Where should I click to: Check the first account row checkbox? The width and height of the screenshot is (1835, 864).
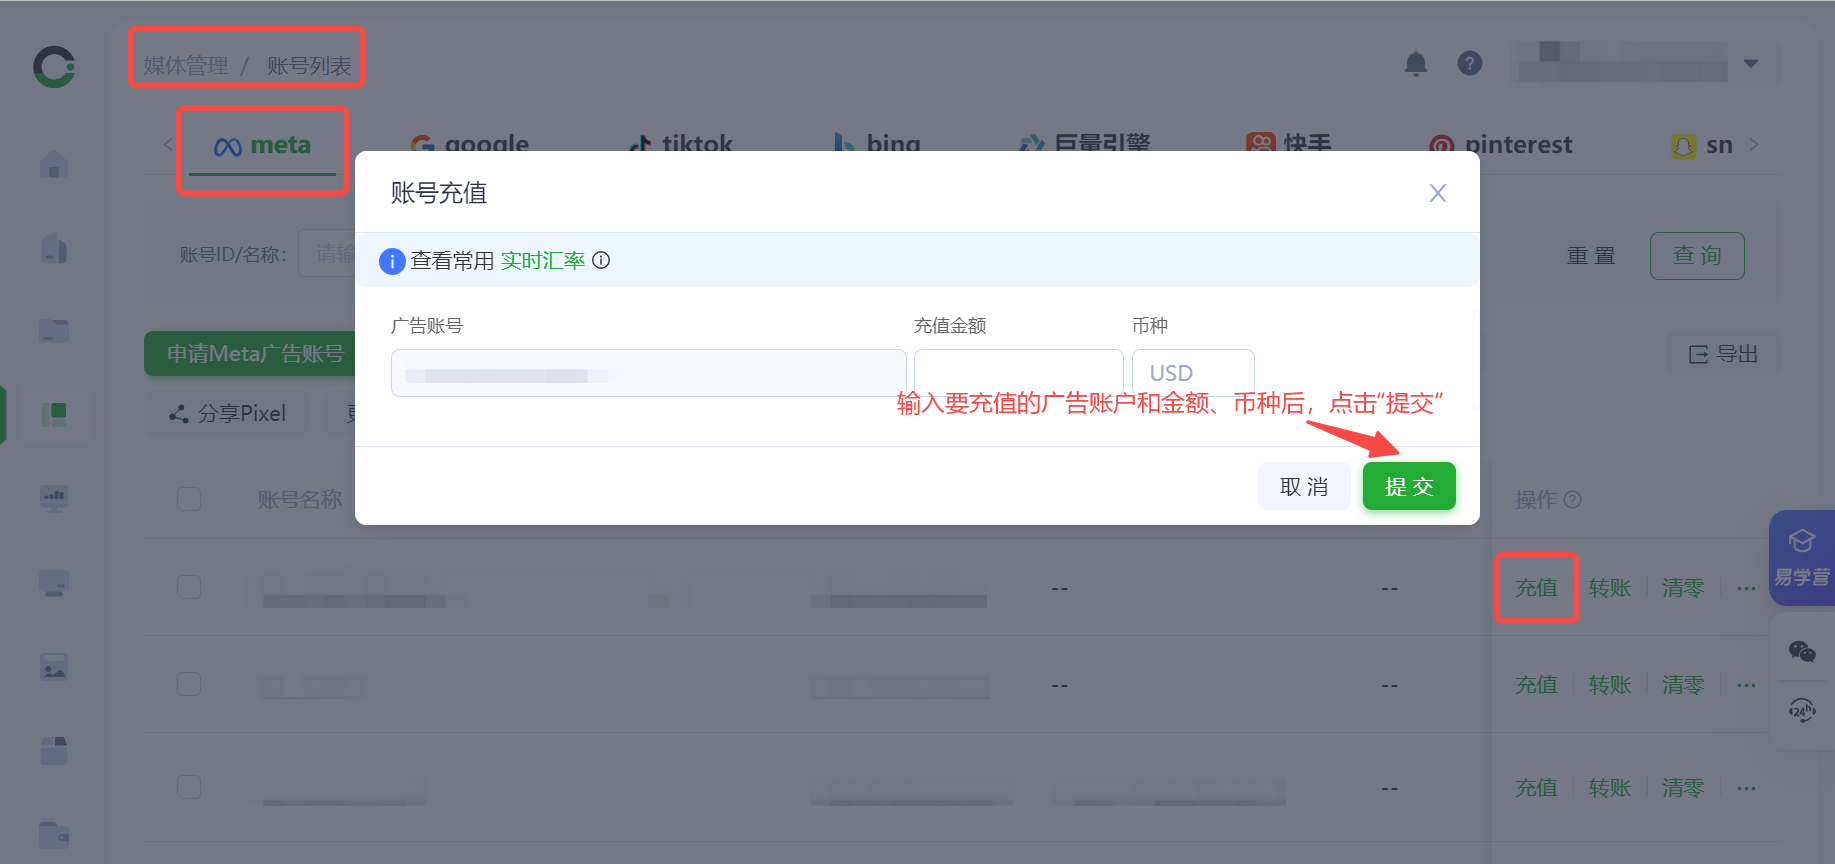click(x=189, y=587)
